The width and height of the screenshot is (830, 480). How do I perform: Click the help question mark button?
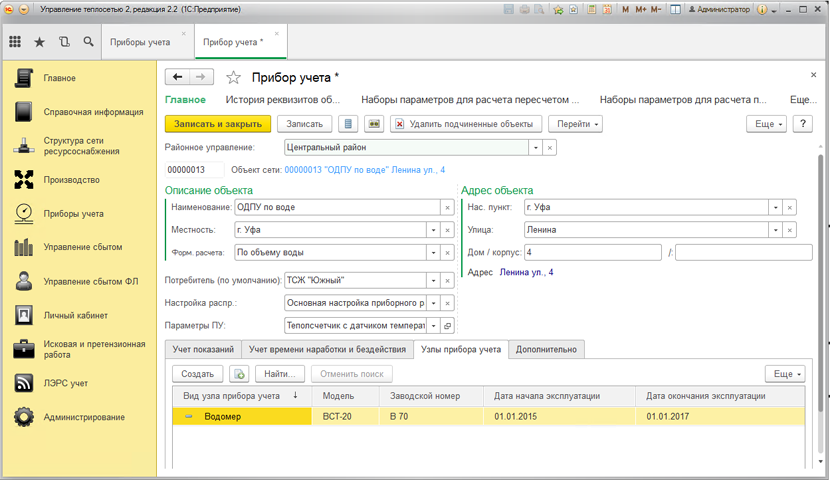[x=805, y=123]
